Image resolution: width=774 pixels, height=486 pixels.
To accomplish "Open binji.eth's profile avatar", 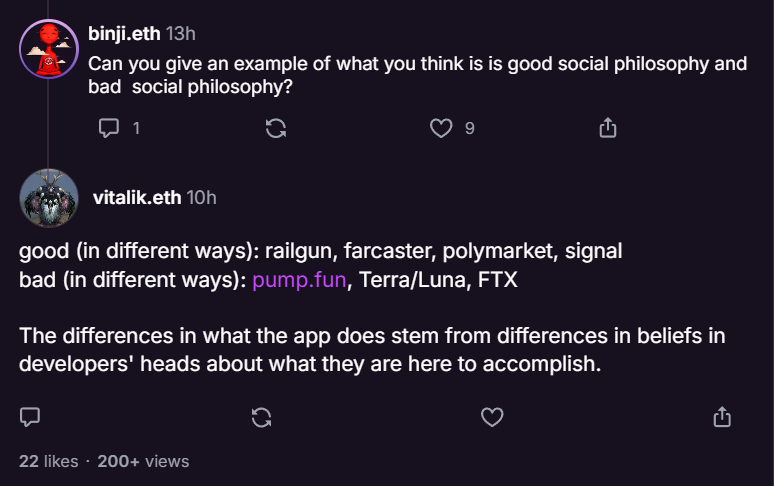I will (x=48, y=48).
